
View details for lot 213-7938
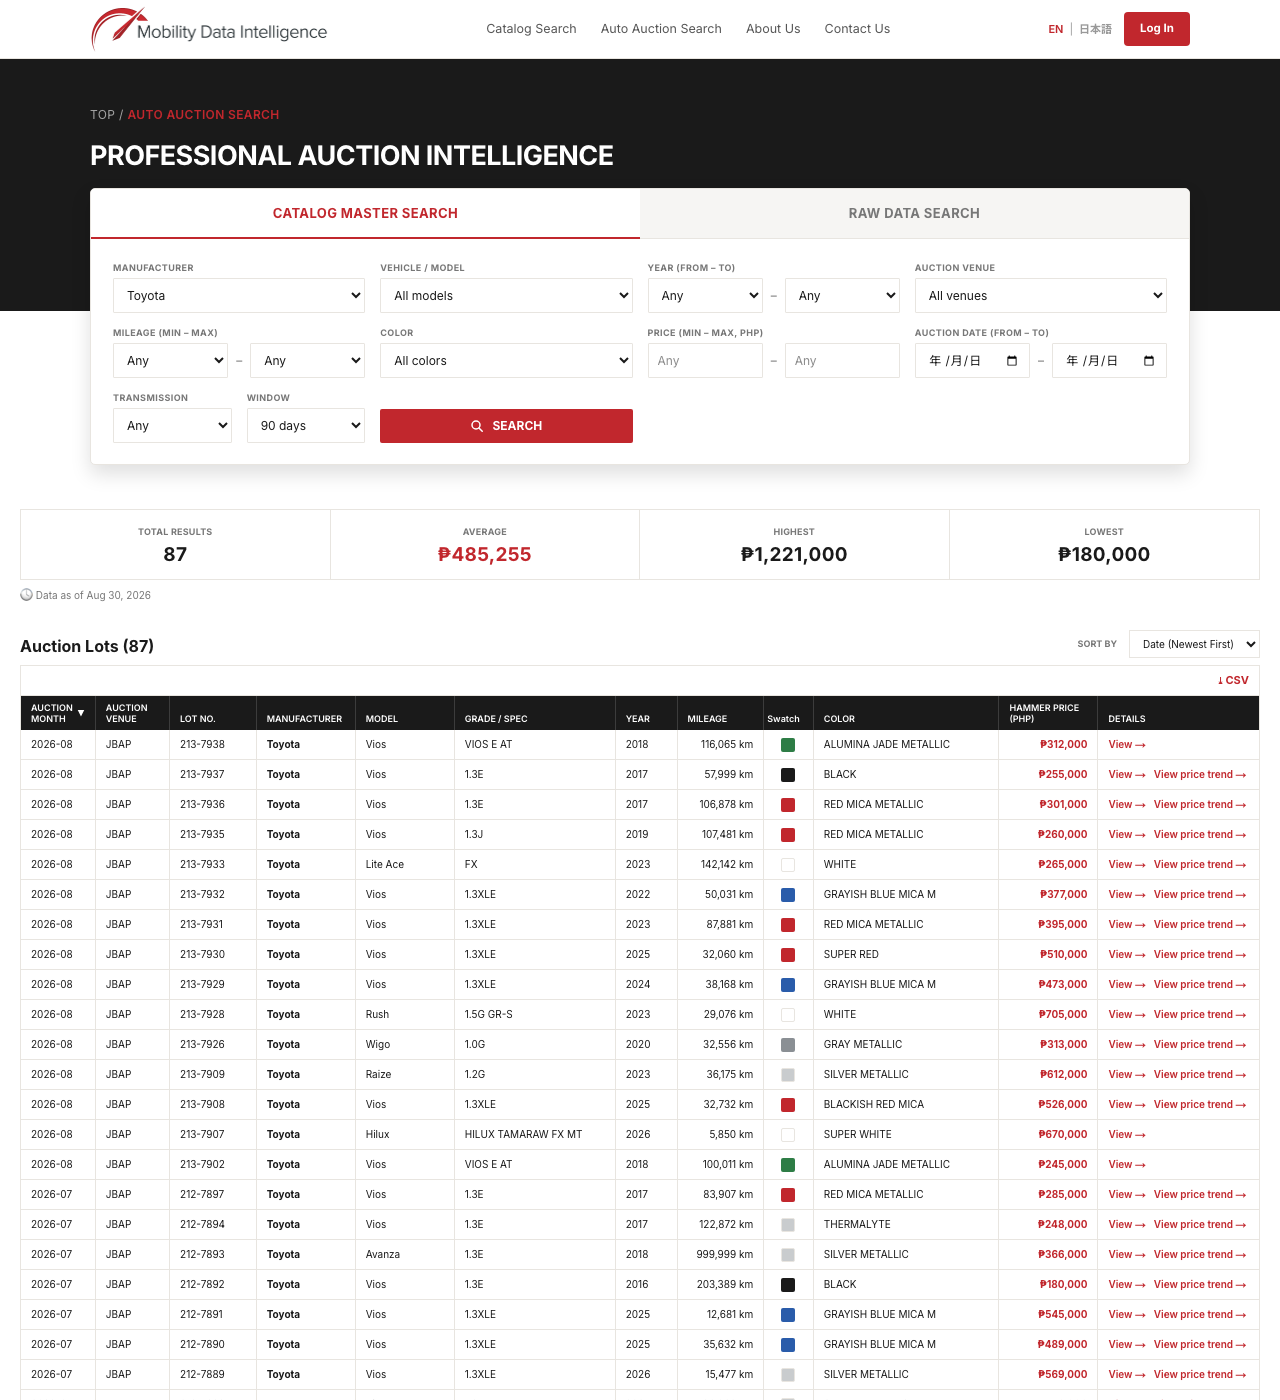tap(1127, 745)
